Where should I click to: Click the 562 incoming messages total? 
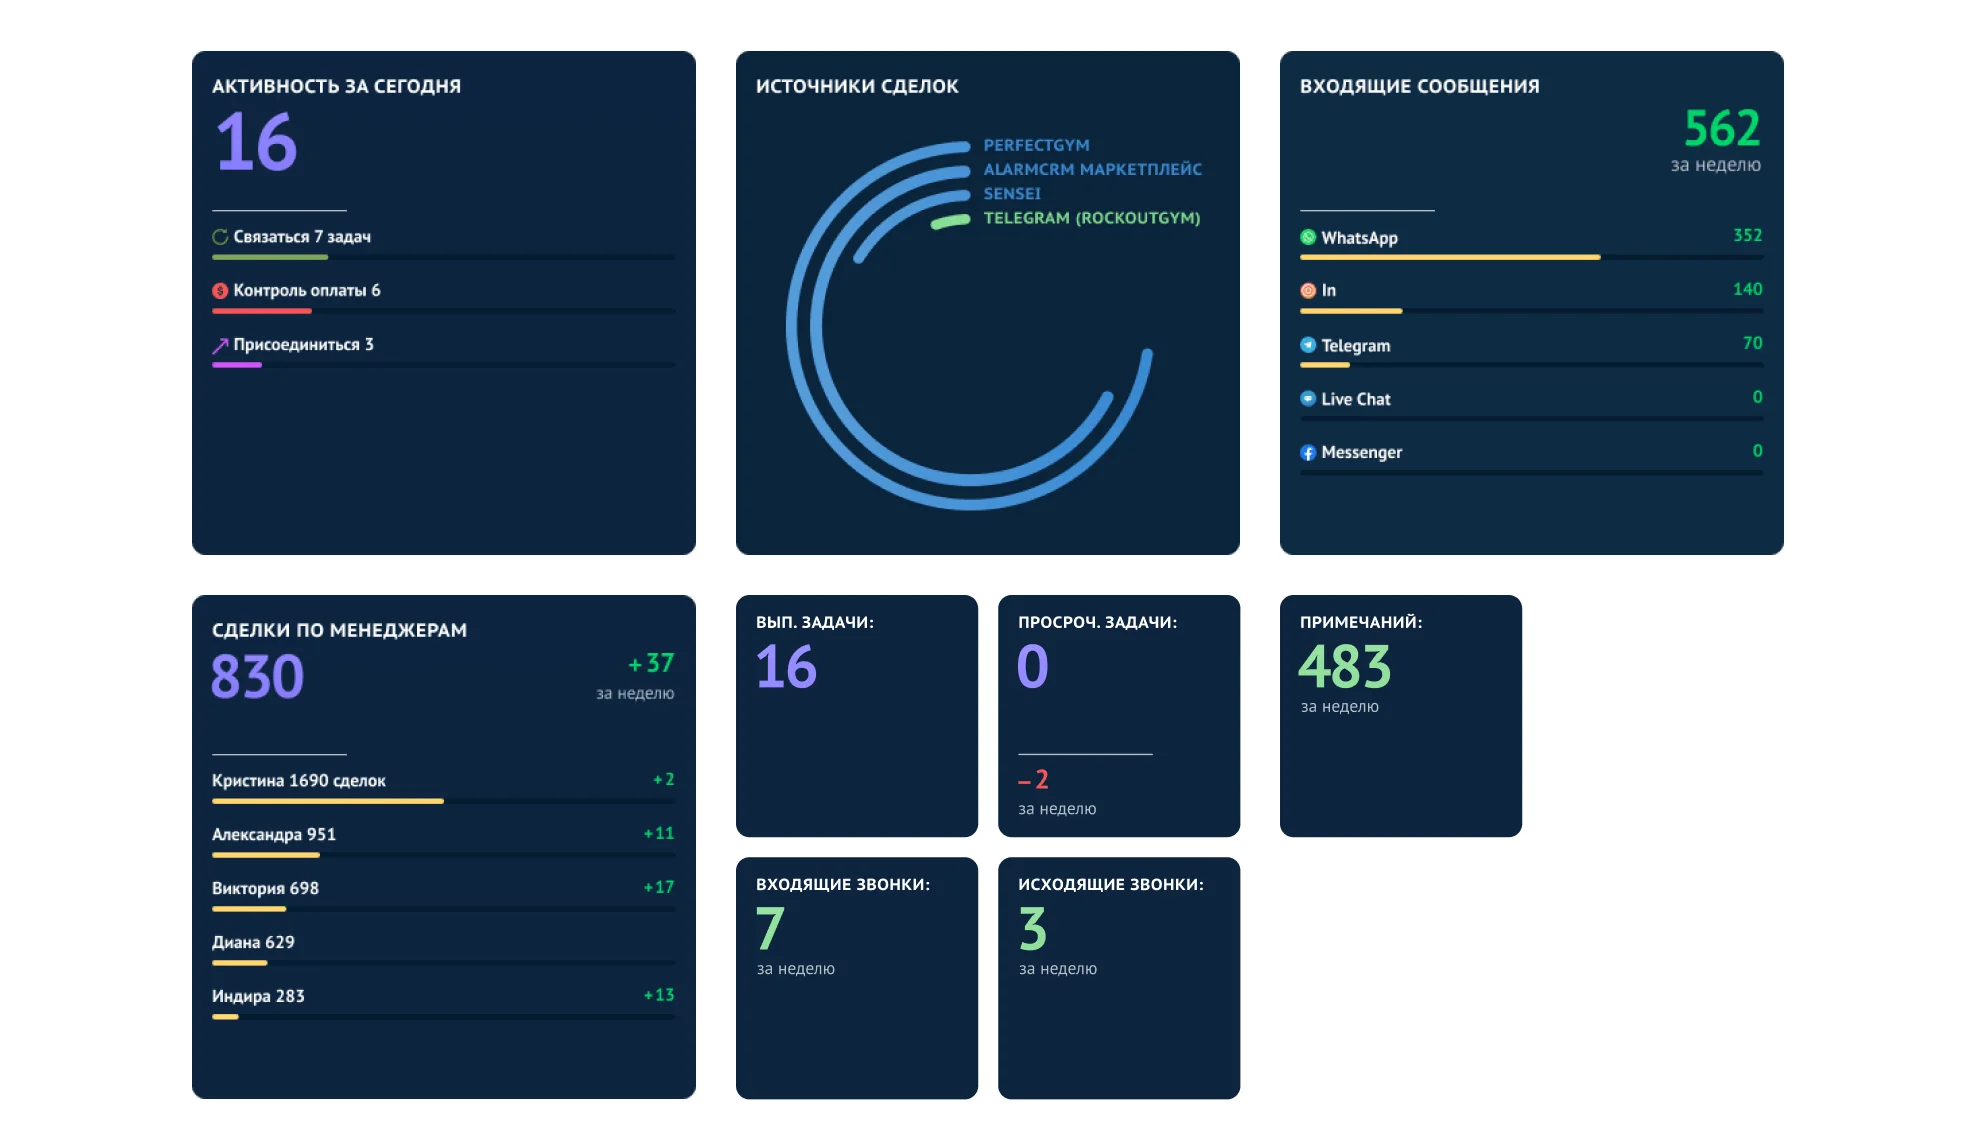1721,129
